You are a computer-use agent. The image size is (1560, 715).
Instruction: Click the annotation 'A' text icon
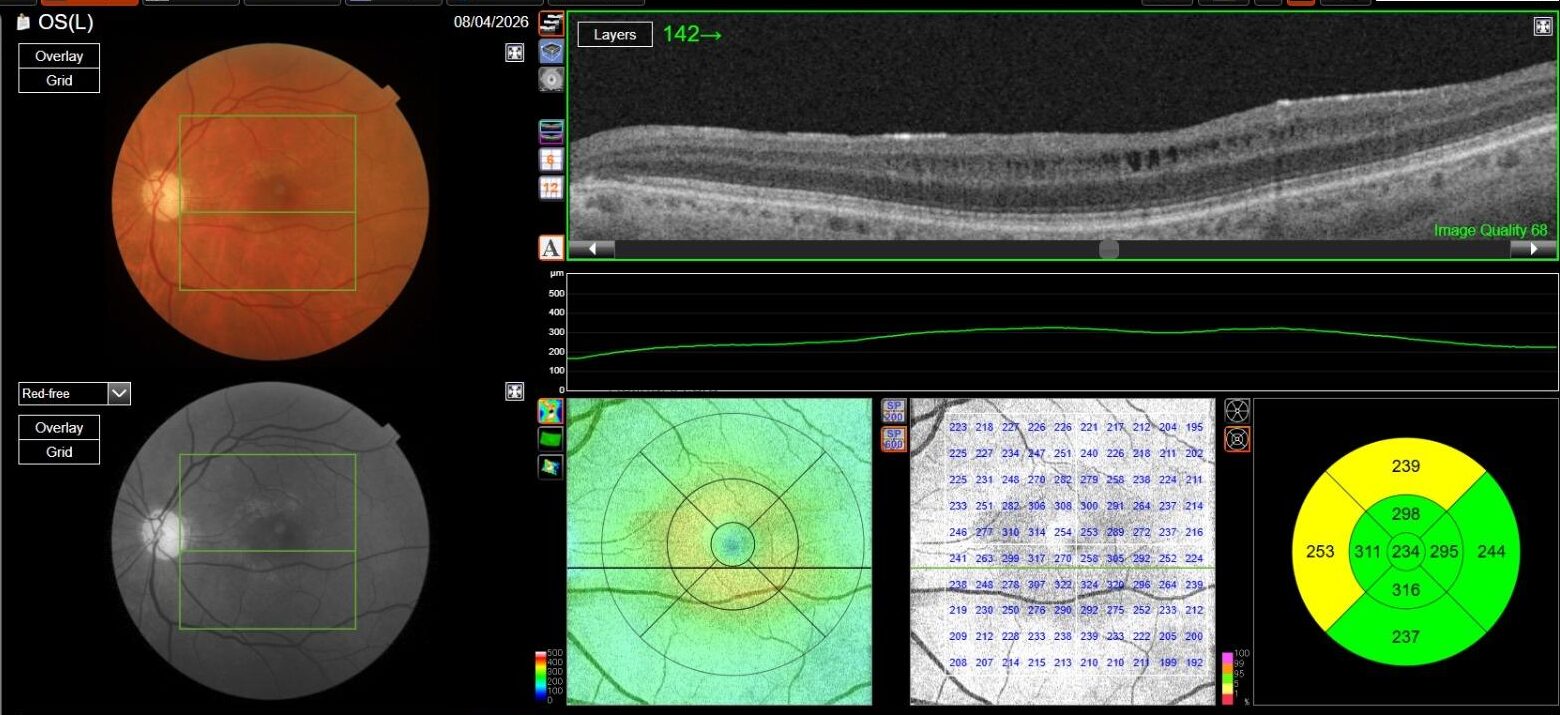(551, 247)
